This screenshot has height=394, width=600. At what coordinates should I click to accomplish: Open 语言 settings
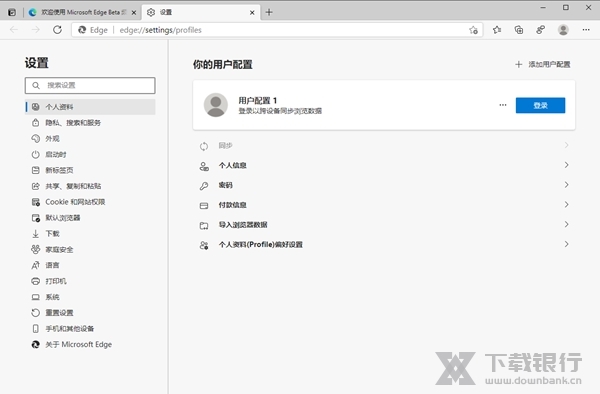tap(90, 265)
